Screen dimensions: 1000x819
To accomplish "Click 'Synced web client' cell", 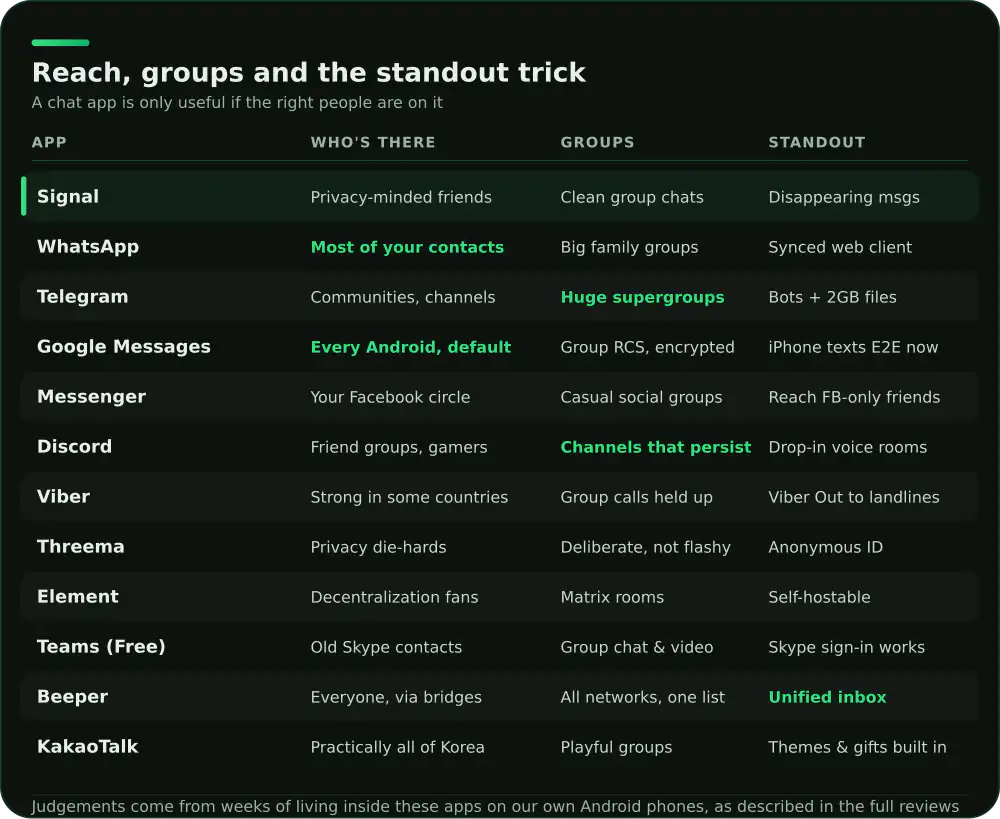I will click(x=840, y=247).
